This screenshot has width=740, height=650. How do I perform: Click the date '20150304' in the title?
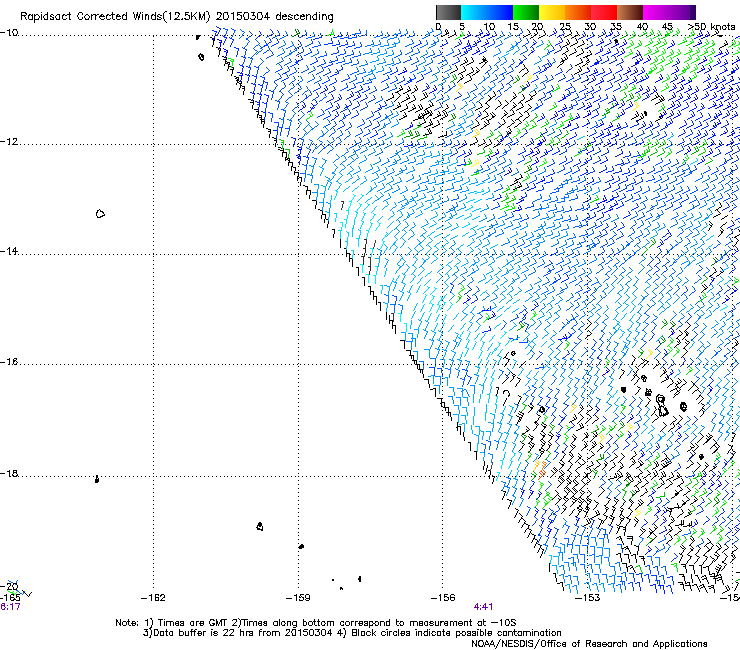point(243,17)
